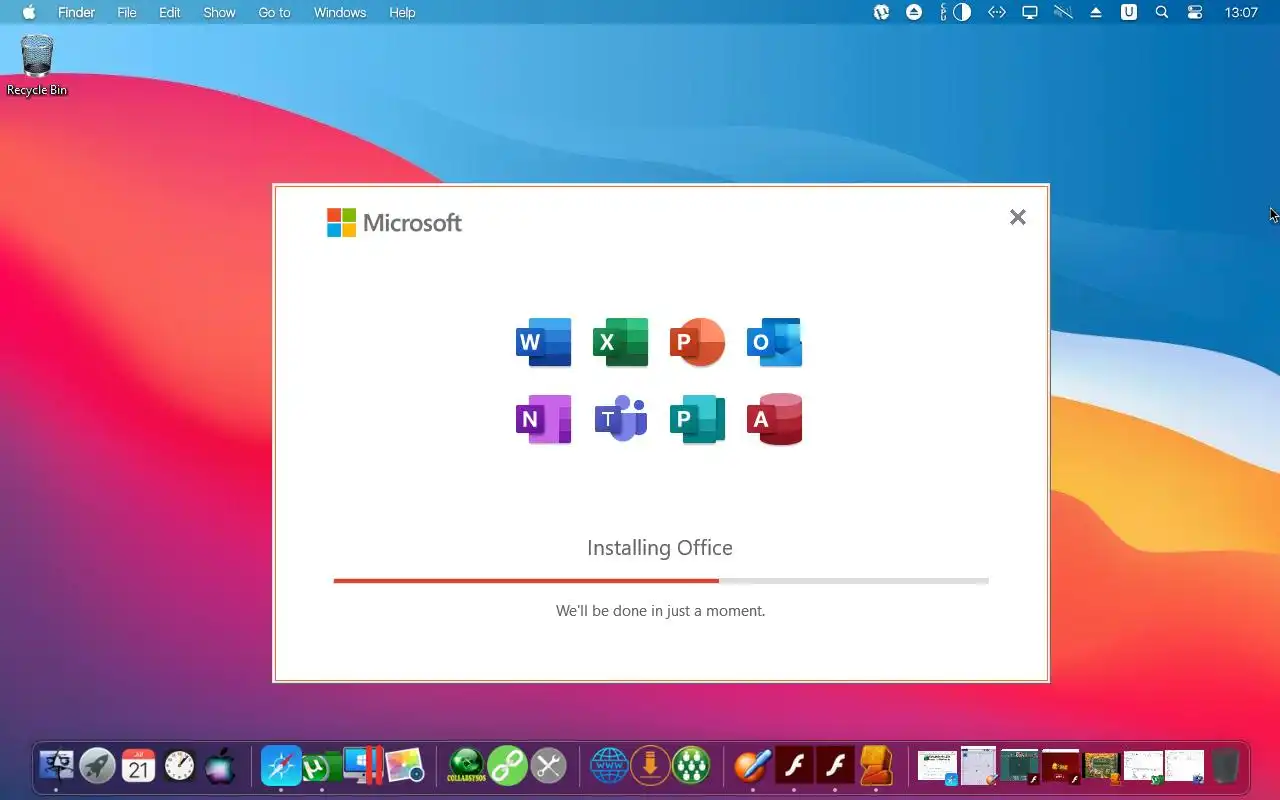Click 'We'll be done in just a moment.' text

(x=660, y=610)
